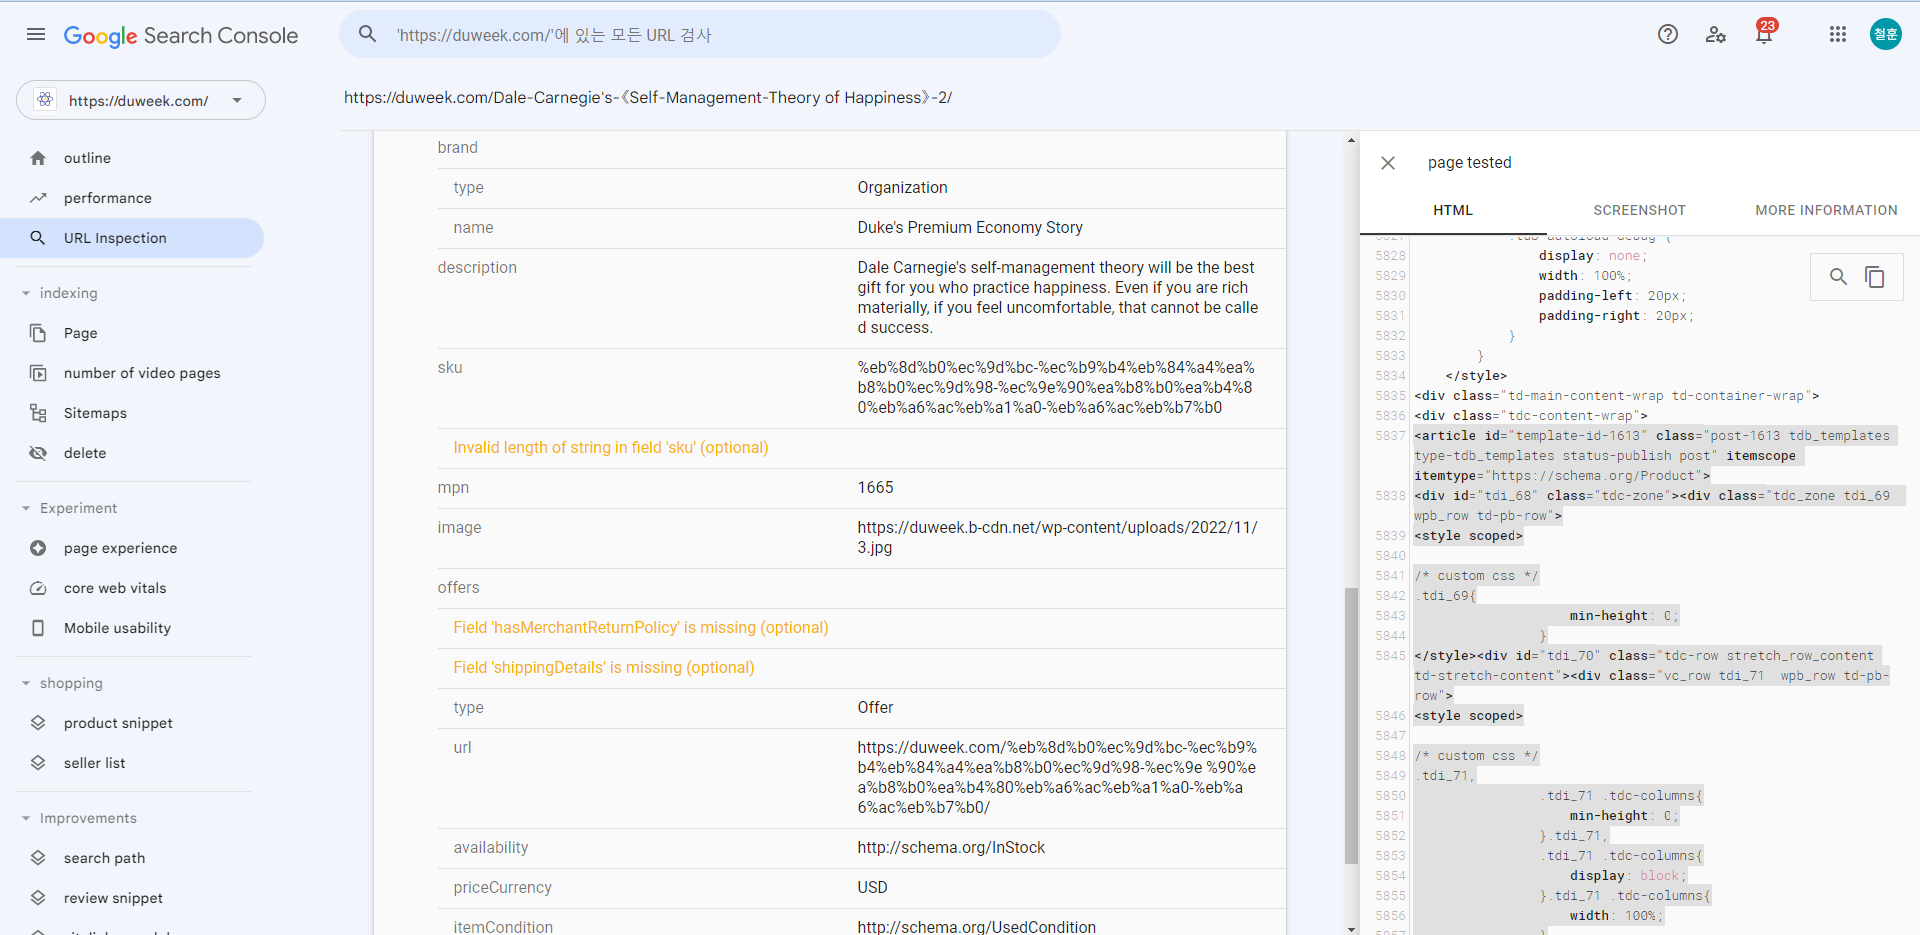Open the help question mark icon
The width and height of the screenshot is (1920, 935).
[1668, 34]
